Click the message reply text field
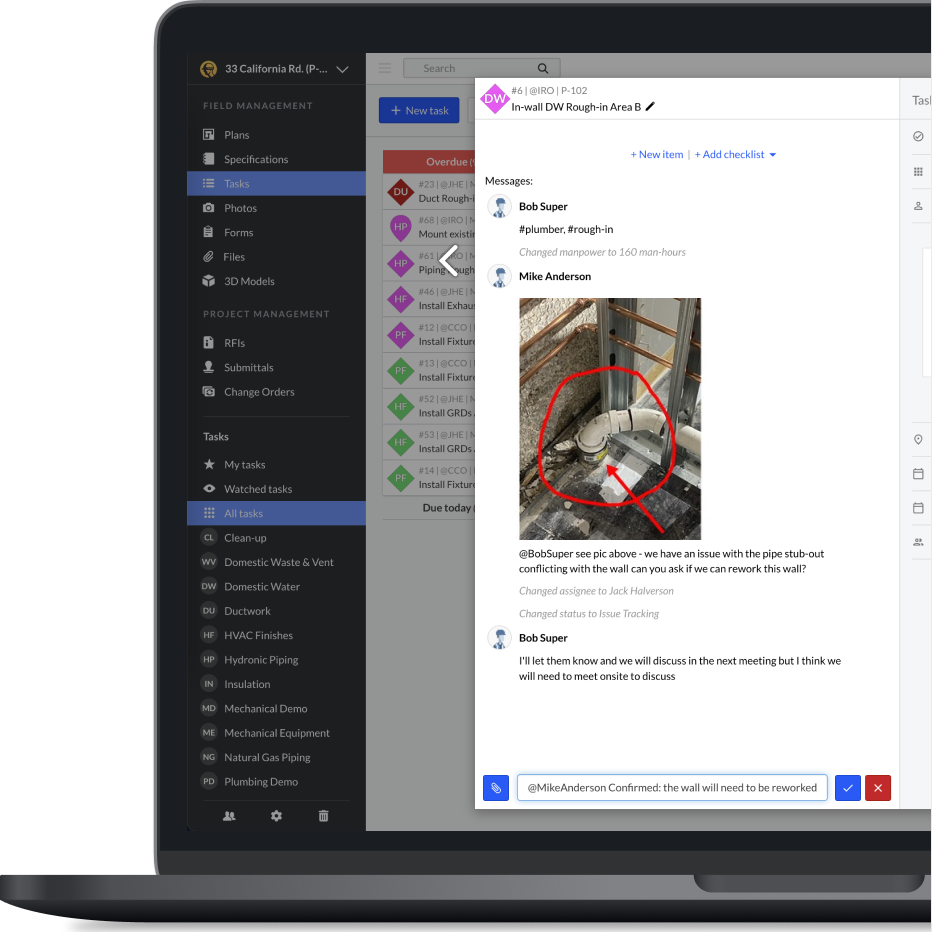 (x=671, y=788)
